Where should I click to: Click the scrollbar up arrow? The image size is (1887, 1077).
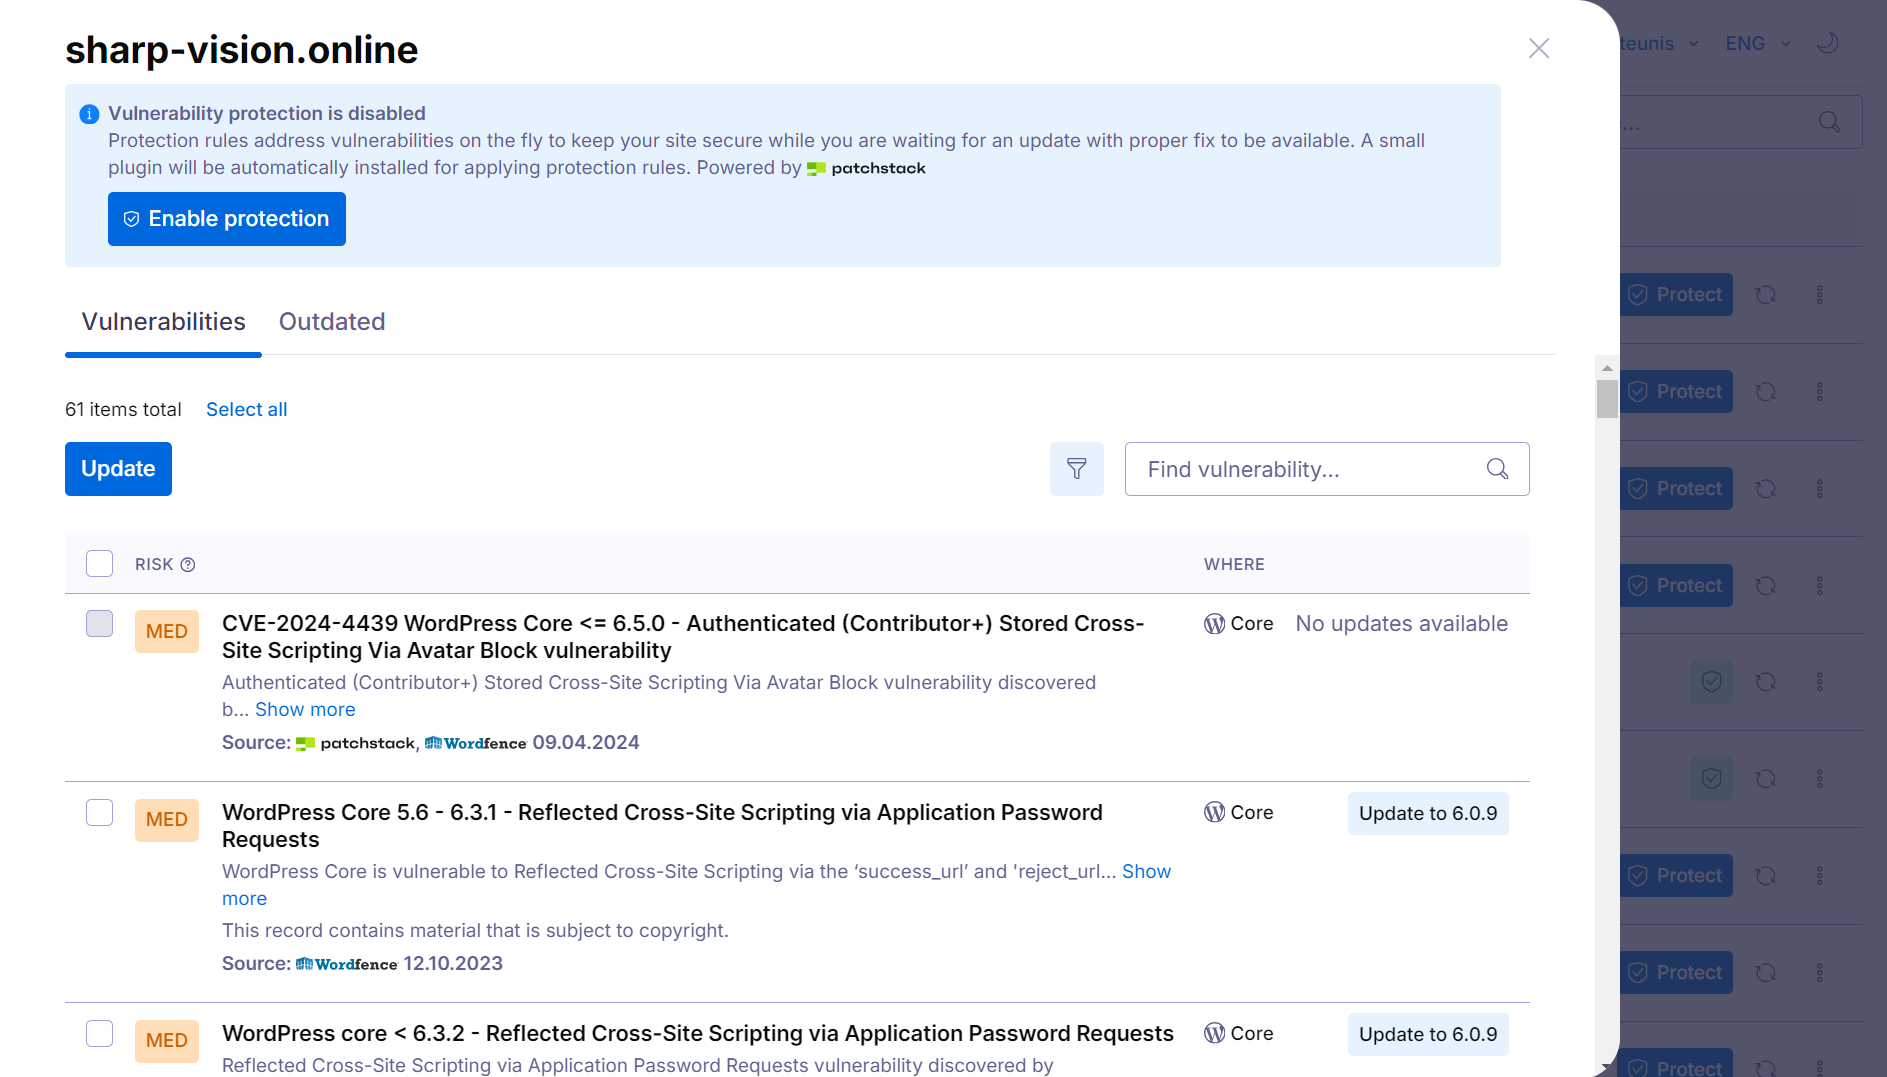[1607, 368]
